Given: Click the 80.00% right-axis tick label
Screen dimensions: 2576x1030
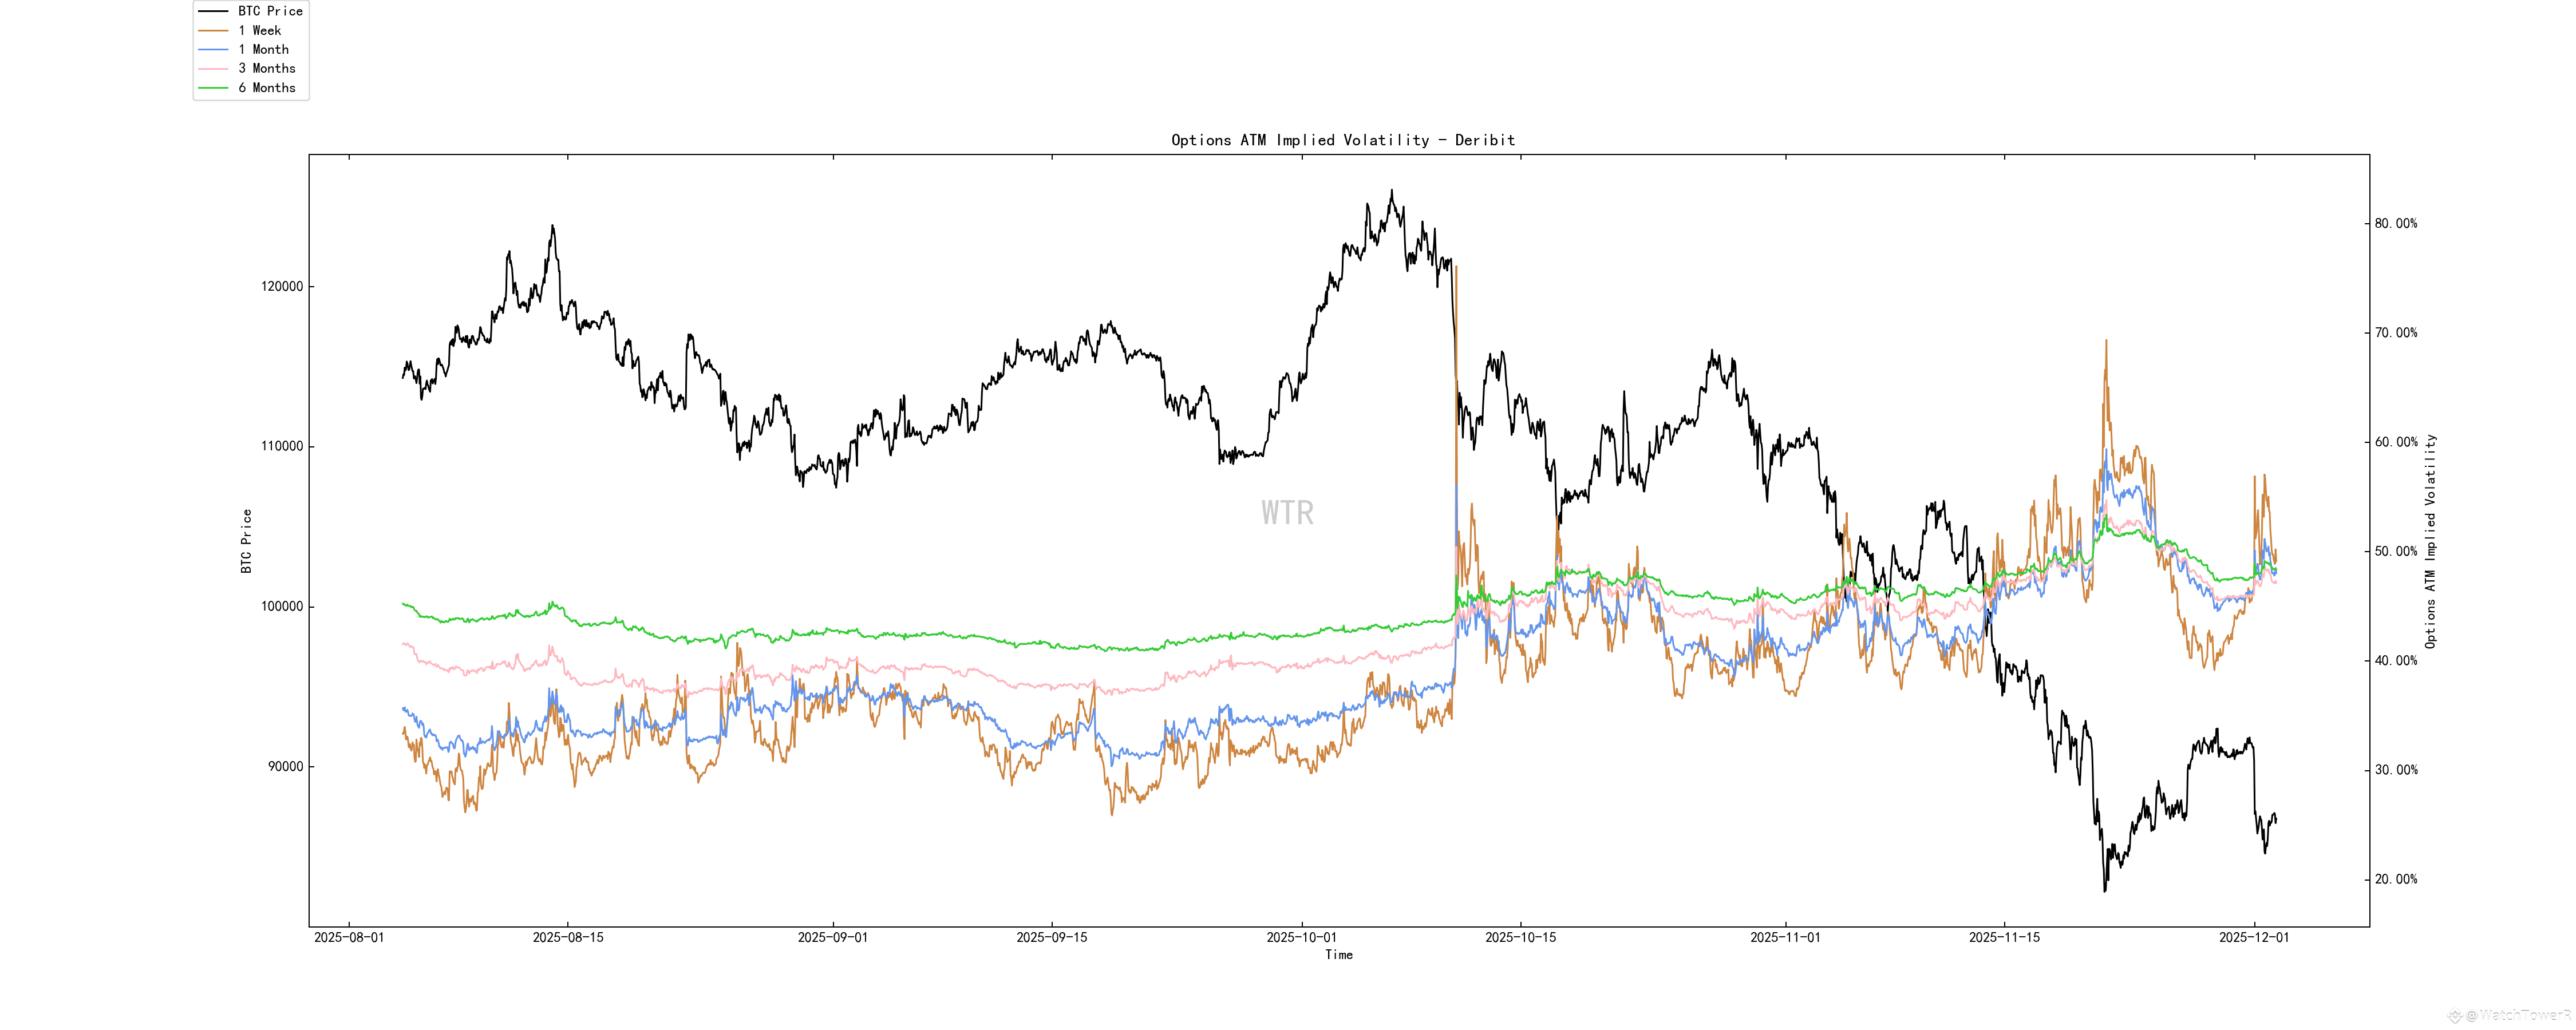Looking at the screenshot, I should [x=2395, y=224].
